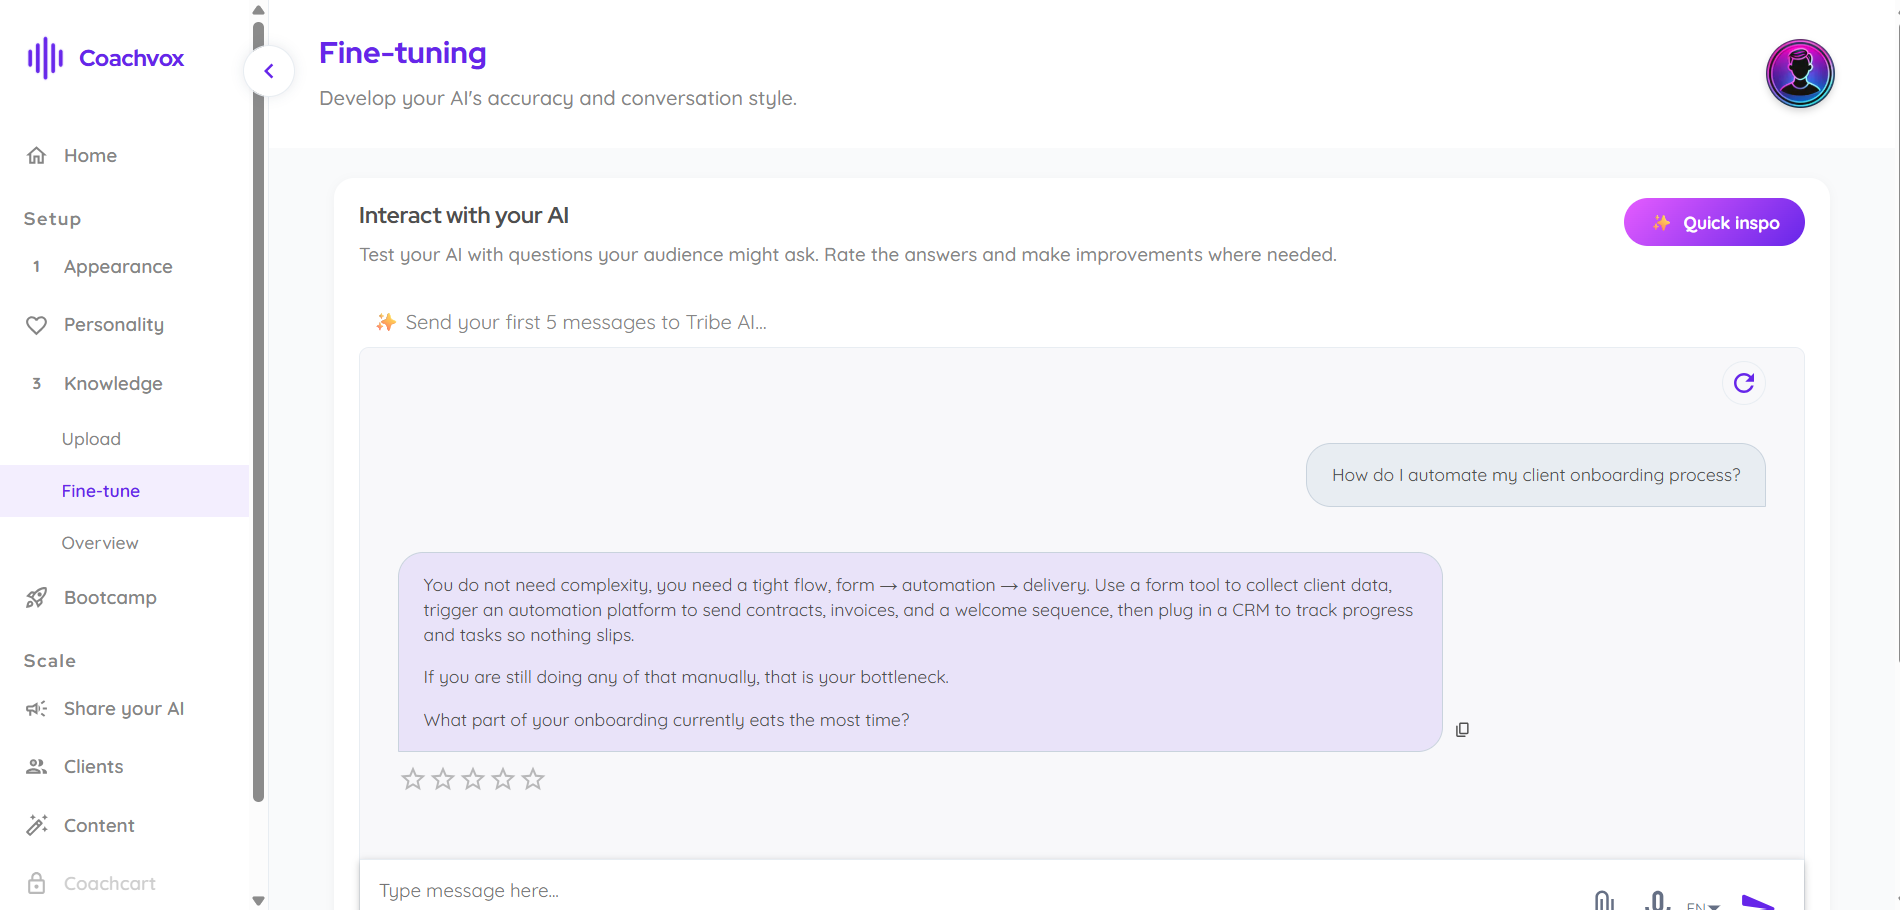Rate the answer four stars

tap(503, 779)
